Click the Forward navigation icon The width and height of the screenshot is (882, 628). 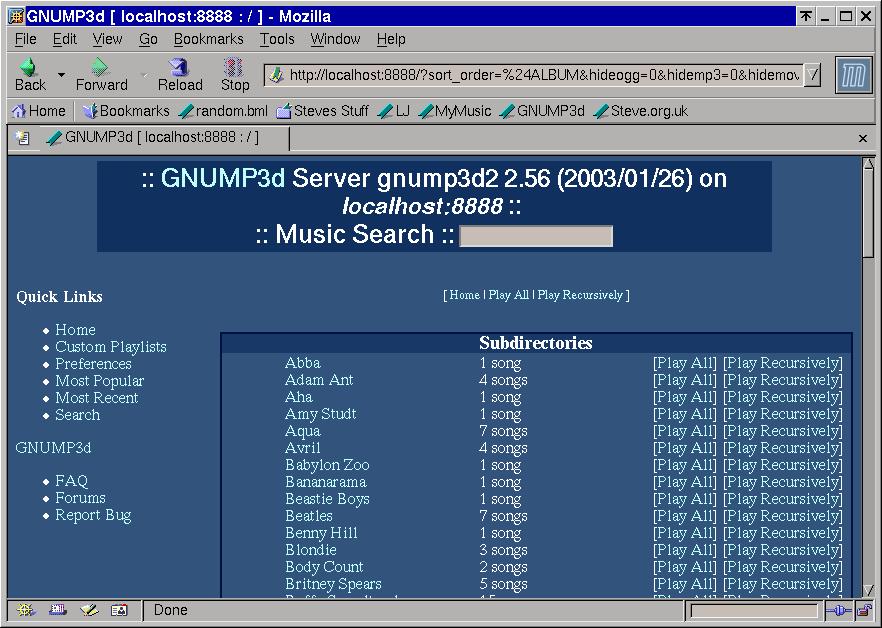click(x=100, y=67)
